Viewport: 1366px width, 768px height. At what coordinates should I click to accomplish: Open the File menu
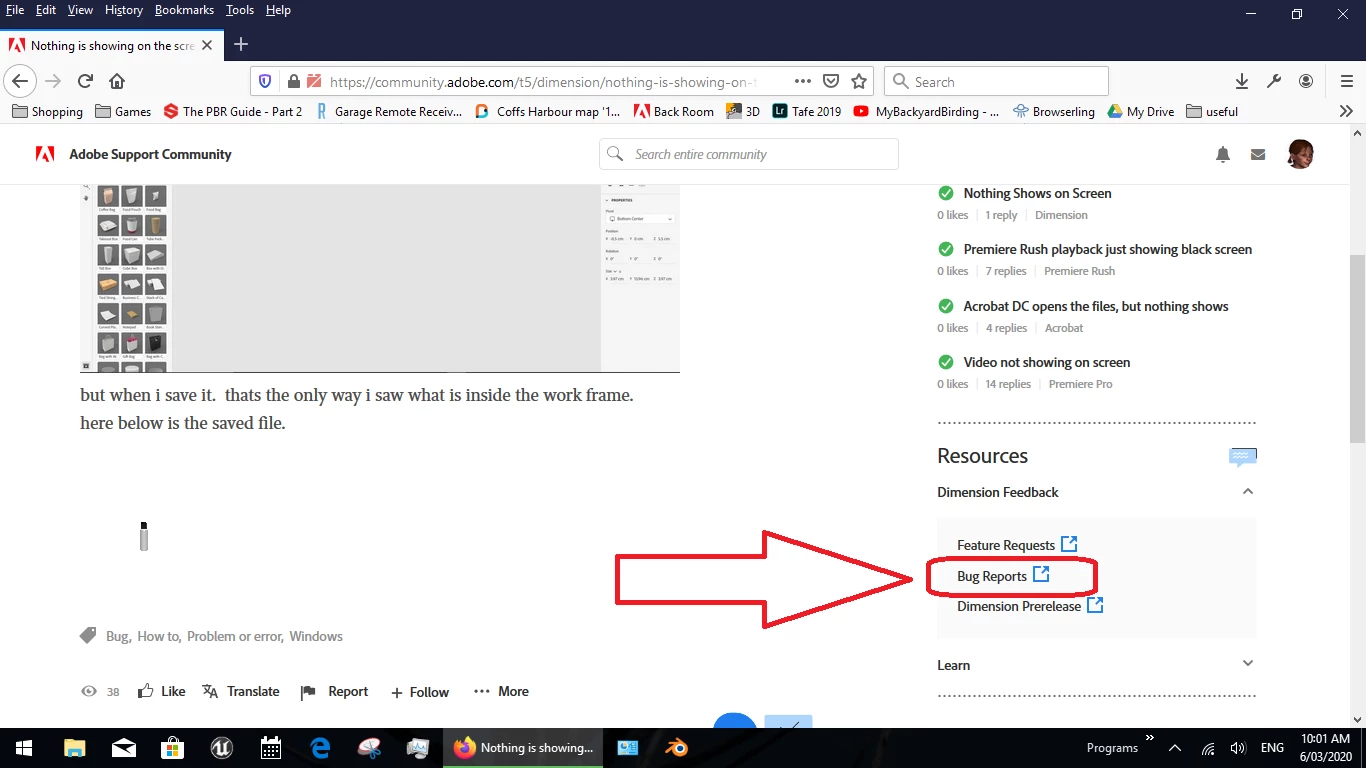[x=15, y=10]
